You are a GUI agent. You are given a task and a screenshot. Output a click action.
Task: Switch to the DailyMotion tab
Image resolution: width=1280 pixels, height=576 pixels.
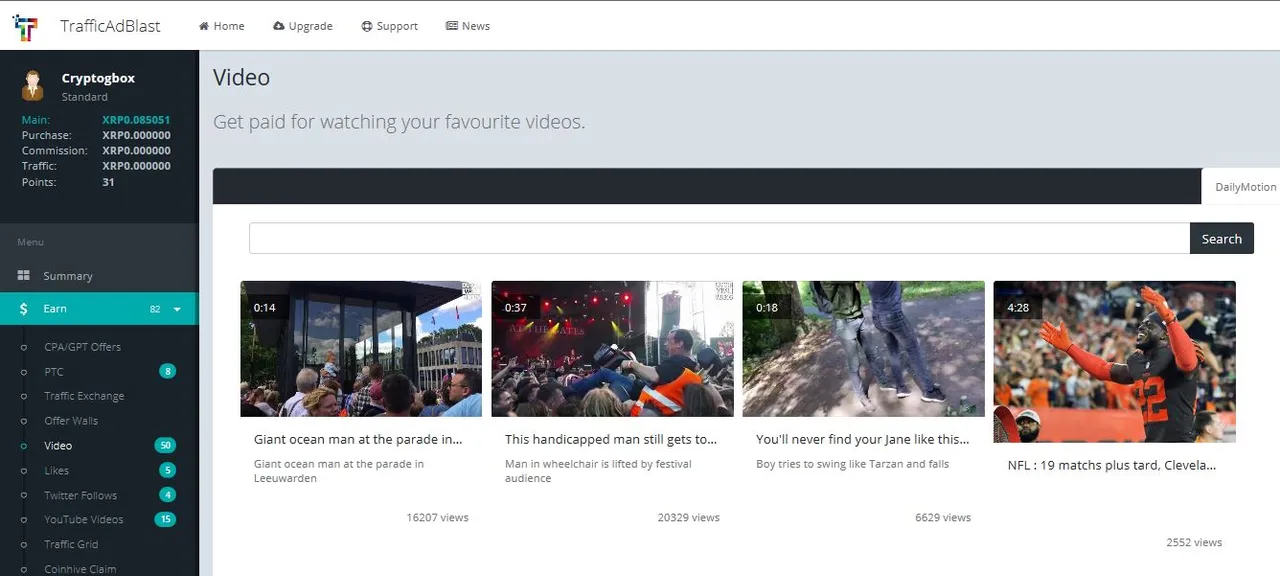coord(1245,187)
